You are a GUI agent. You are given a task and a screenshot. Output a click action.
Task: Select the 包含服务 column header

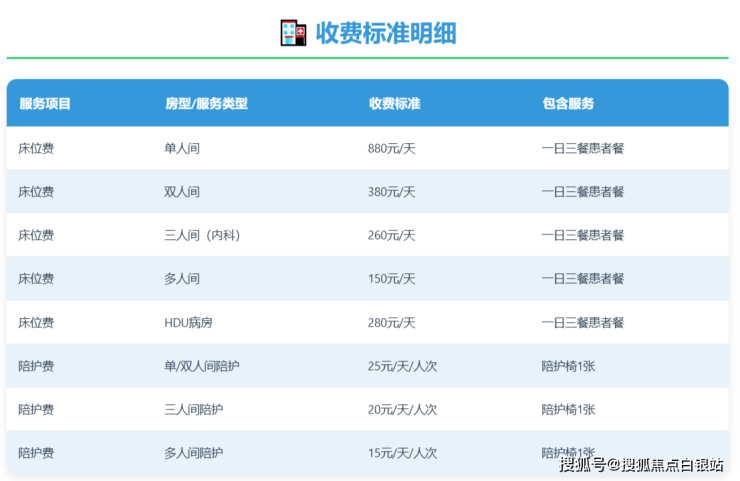coord(568,103)
